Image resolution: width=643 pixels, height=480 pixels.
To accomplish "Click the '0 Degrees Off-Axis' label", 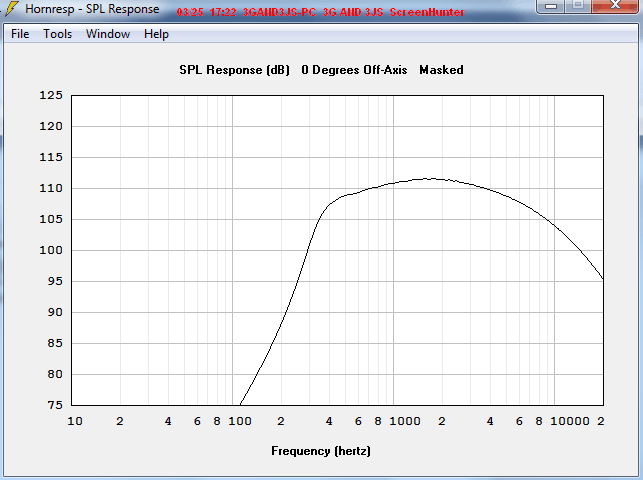I will pos(354,70).
